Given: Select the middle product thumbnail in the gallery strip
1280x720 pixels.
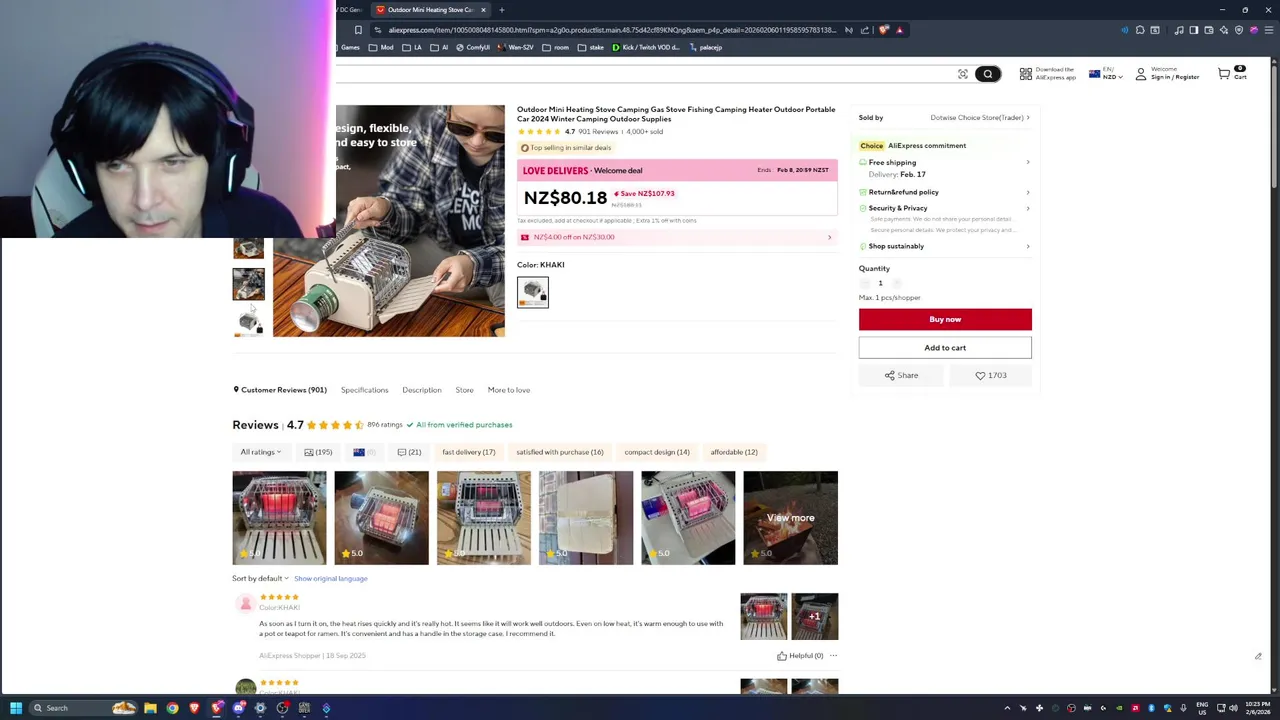Looking at the screenshot, I should click(x=249, y=284).
